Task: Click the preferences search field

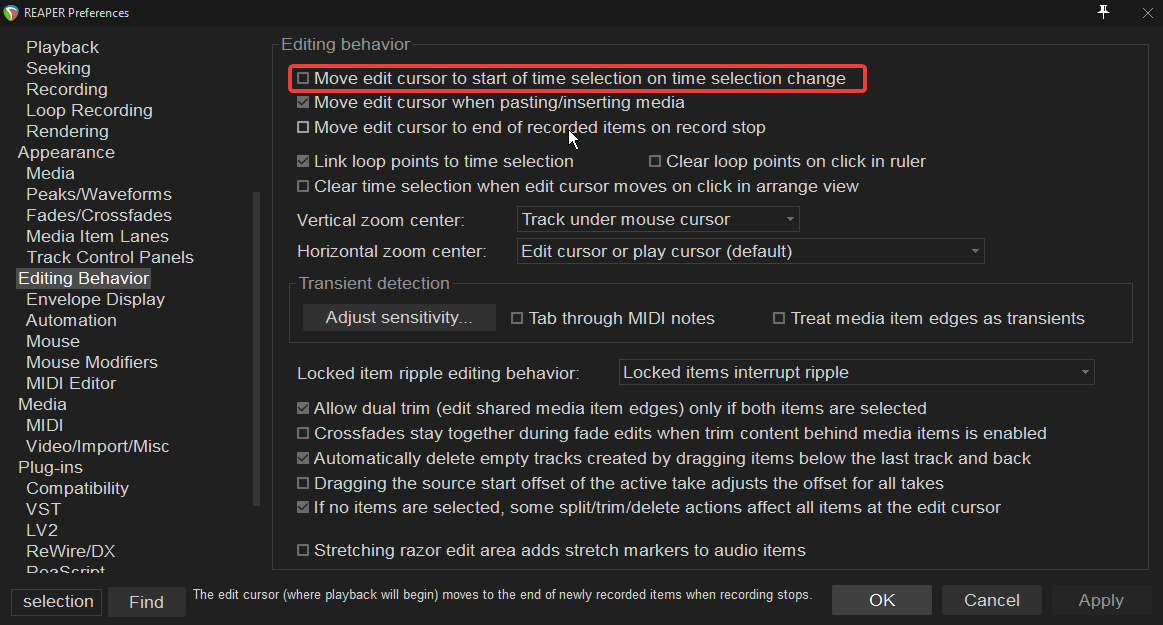Action: [x=57, y=601]
